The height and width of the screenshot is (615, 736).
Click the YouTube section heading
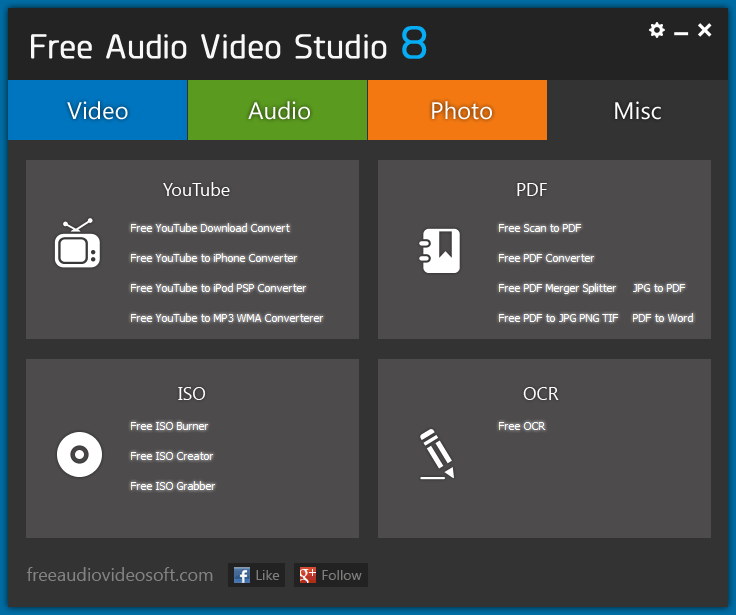[x=196, y=190]
